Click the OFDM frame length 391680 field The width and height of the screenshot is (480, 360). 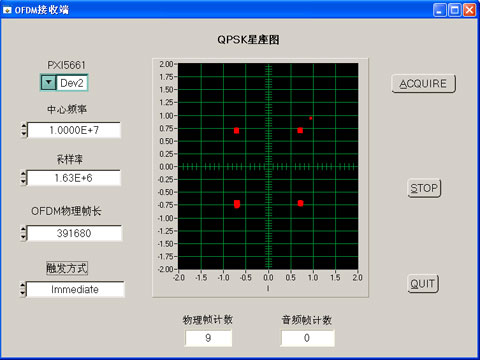coord(74,233)
